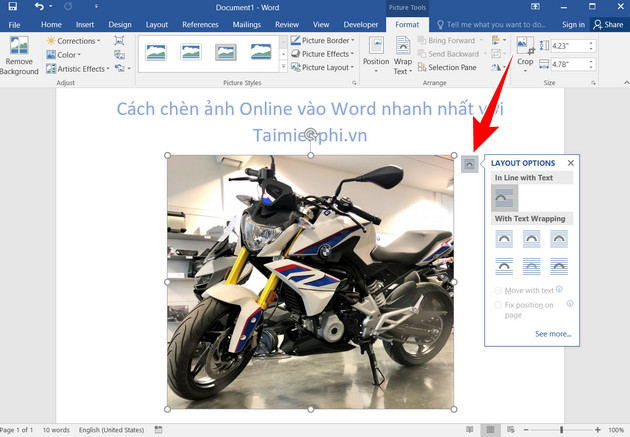This screenshot has height=437, width=630.
Task: Open the Position dropdown
Action: [376, 55]
